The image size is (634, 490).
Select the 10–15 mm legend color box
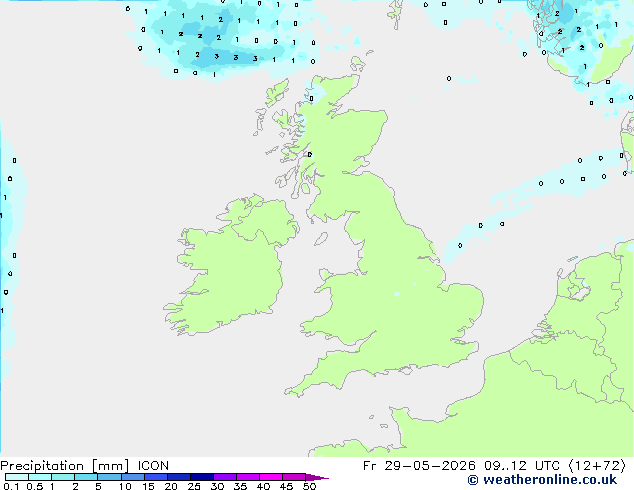[133, 477]
